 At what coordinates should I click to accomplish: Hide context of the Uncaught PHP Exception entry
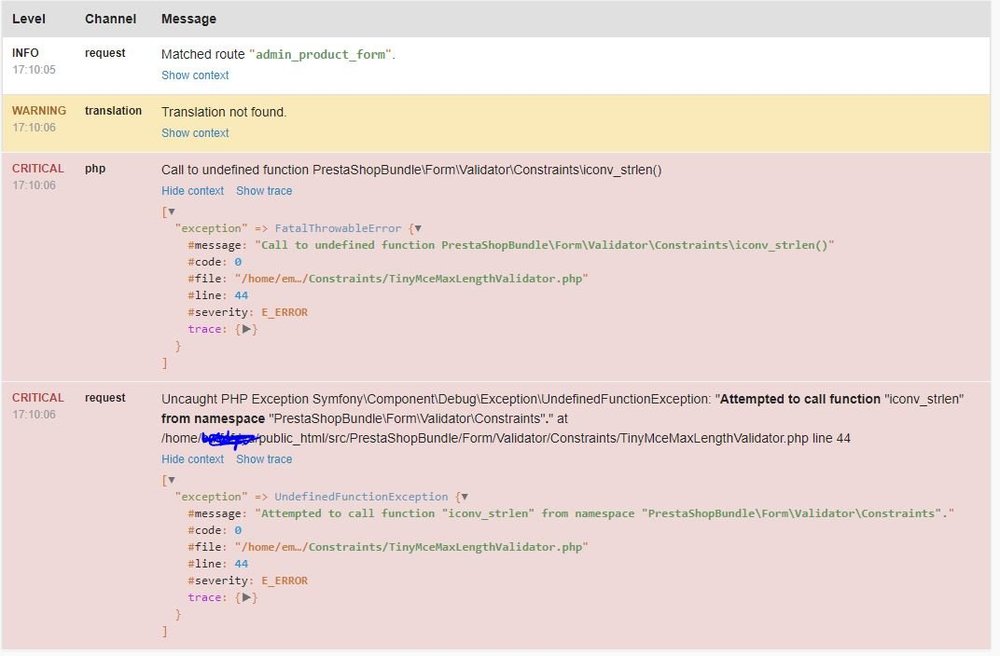click(193, 459)
